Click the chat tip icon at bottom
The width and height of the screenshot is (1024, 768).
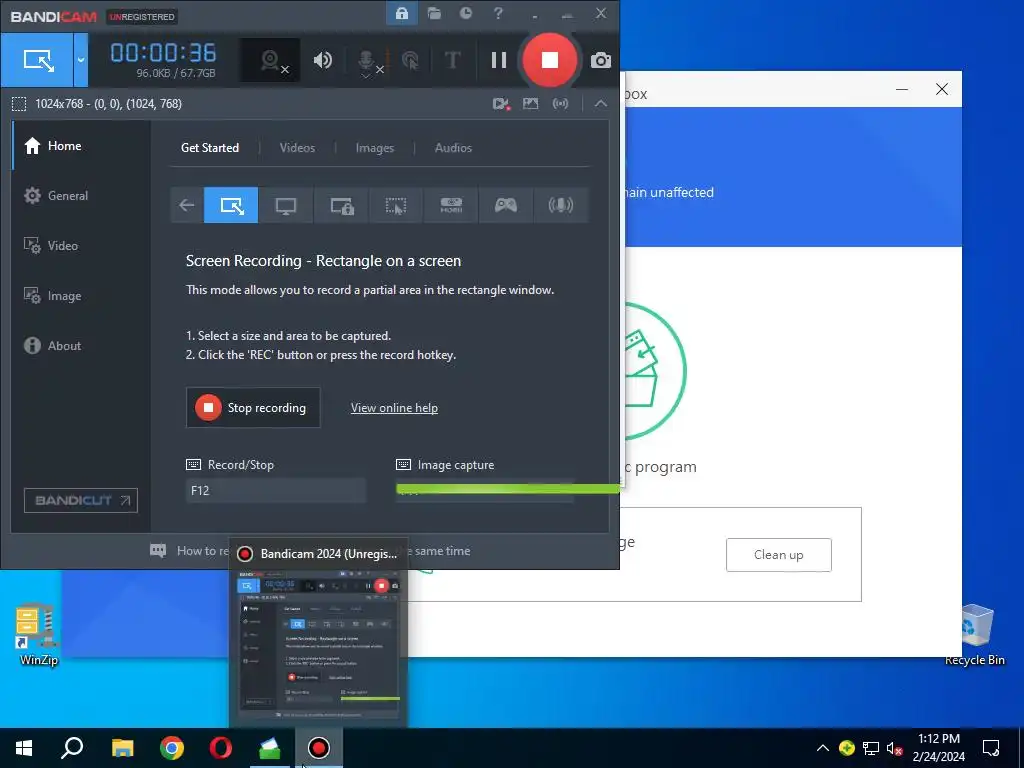point(158,551)
